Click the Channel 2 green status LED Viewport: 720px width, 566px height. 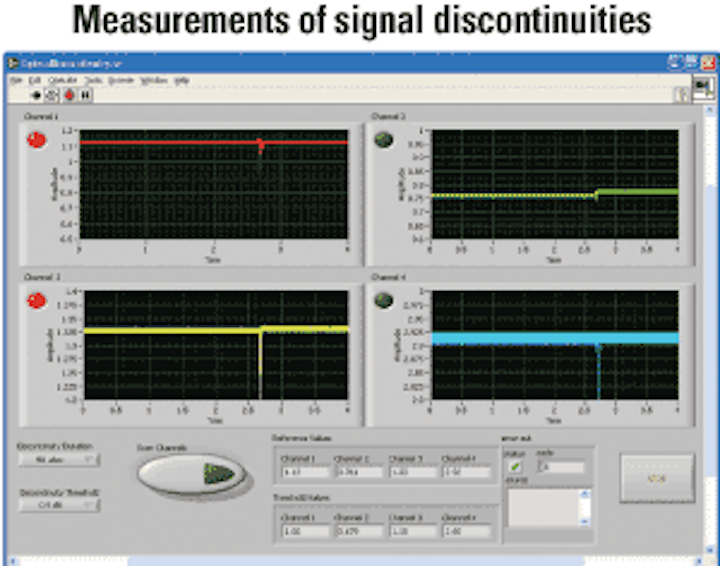click(384, 140)
